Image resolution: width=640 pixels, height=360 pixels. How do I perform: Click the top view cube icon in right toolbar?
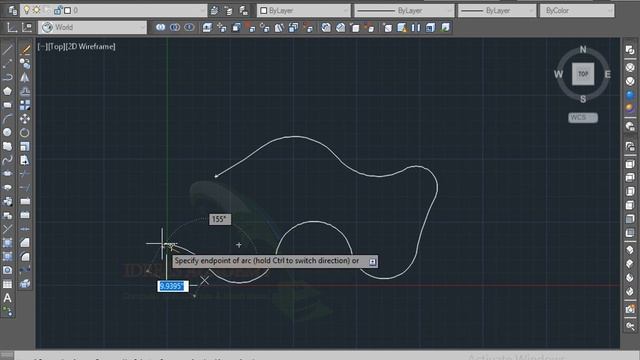click(x=630, y=164)
